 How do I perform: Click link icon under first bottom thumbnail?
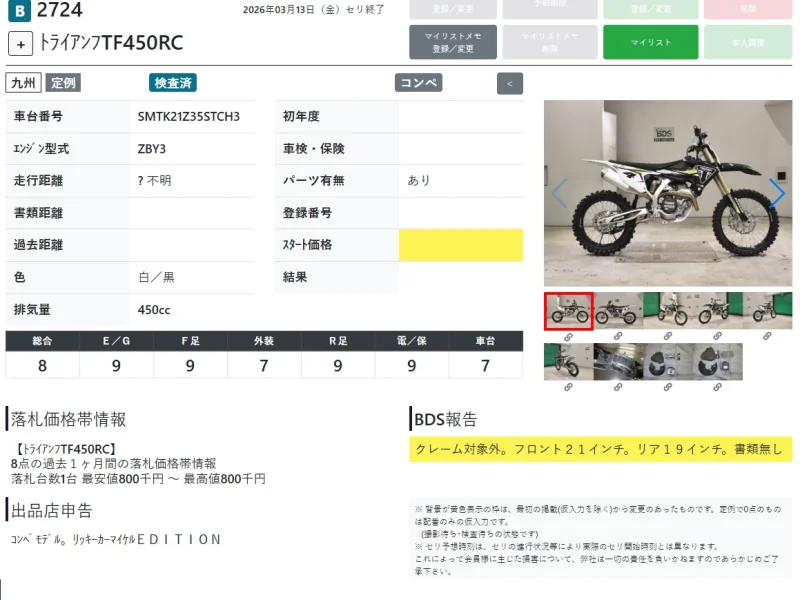pyautogui.click(x=568, y=387)
